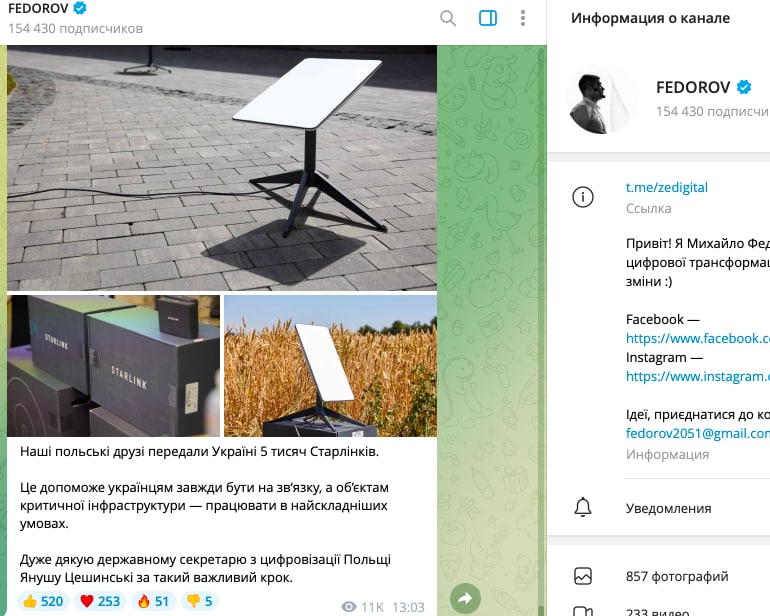Open the 857 фотографий media section
The image size is (770, 616).
point(658,576)
